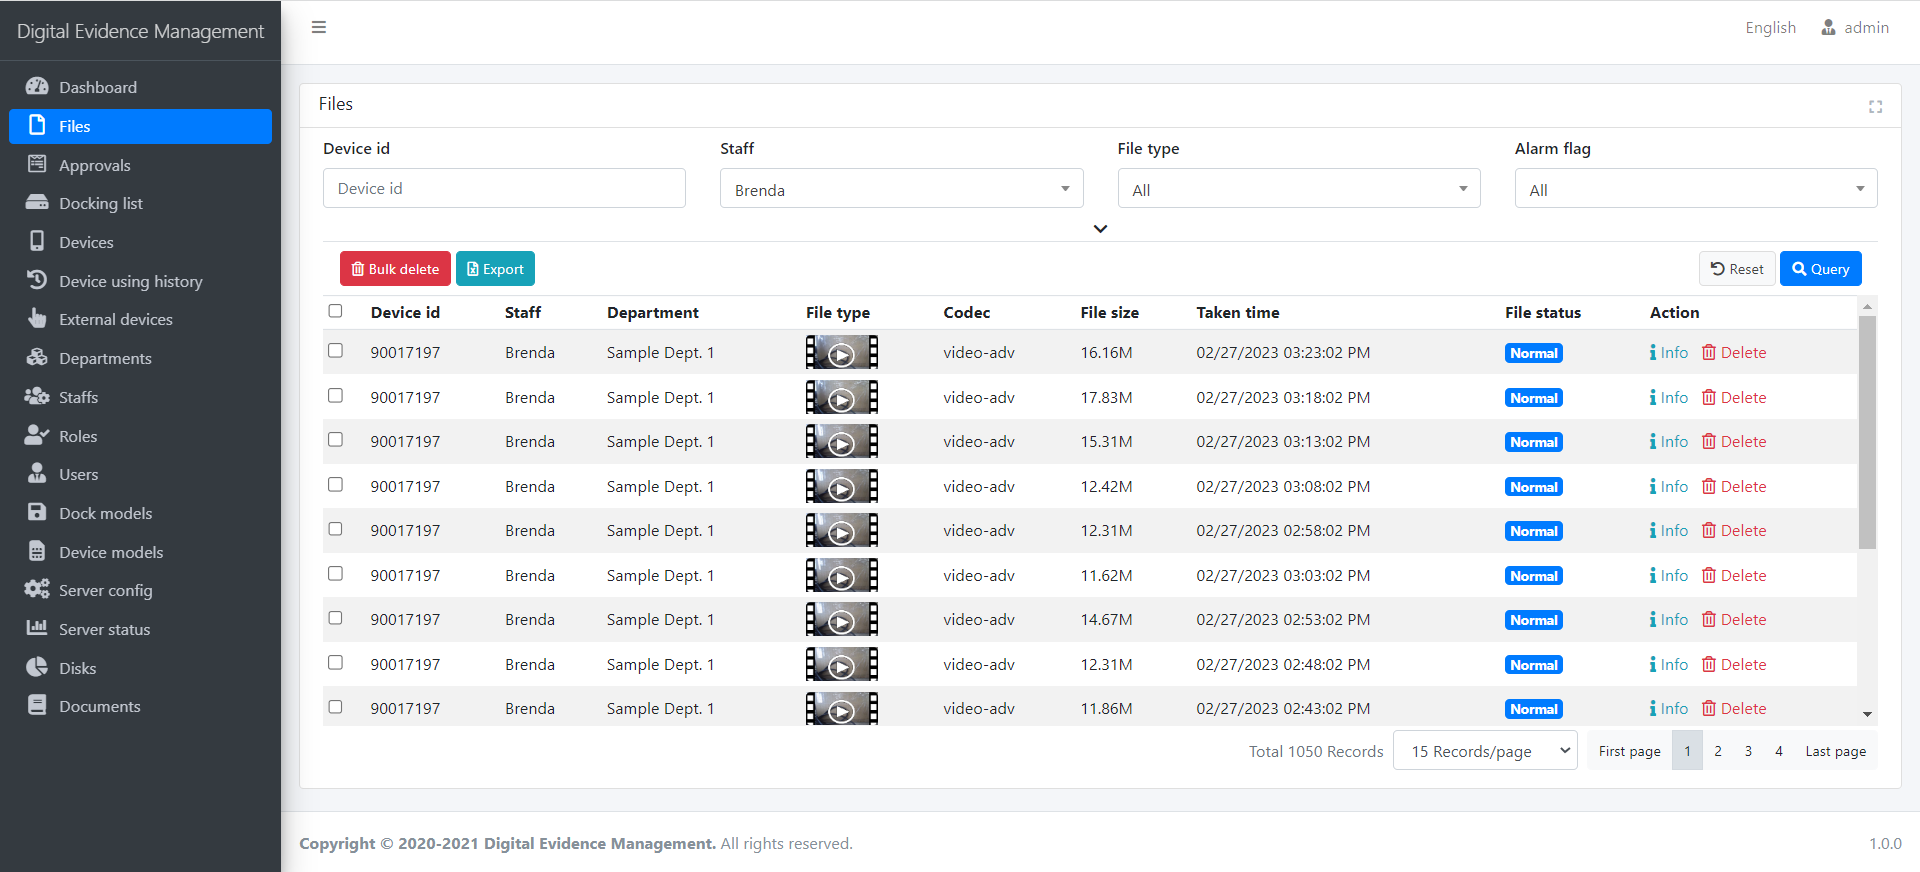The height and width of the screenshot is (872, 1920).
Task: Expand the File type dropdown
Action: point(1298,189)
